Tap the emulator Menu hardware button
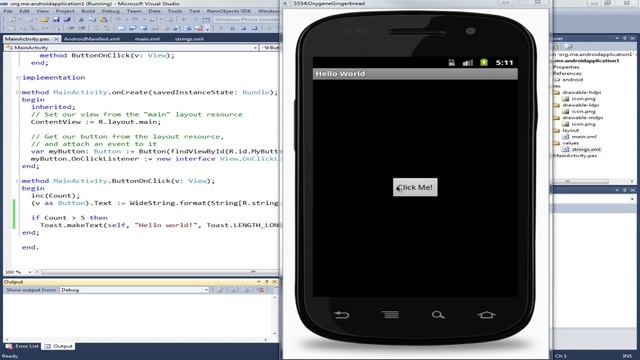 (391, 314)
